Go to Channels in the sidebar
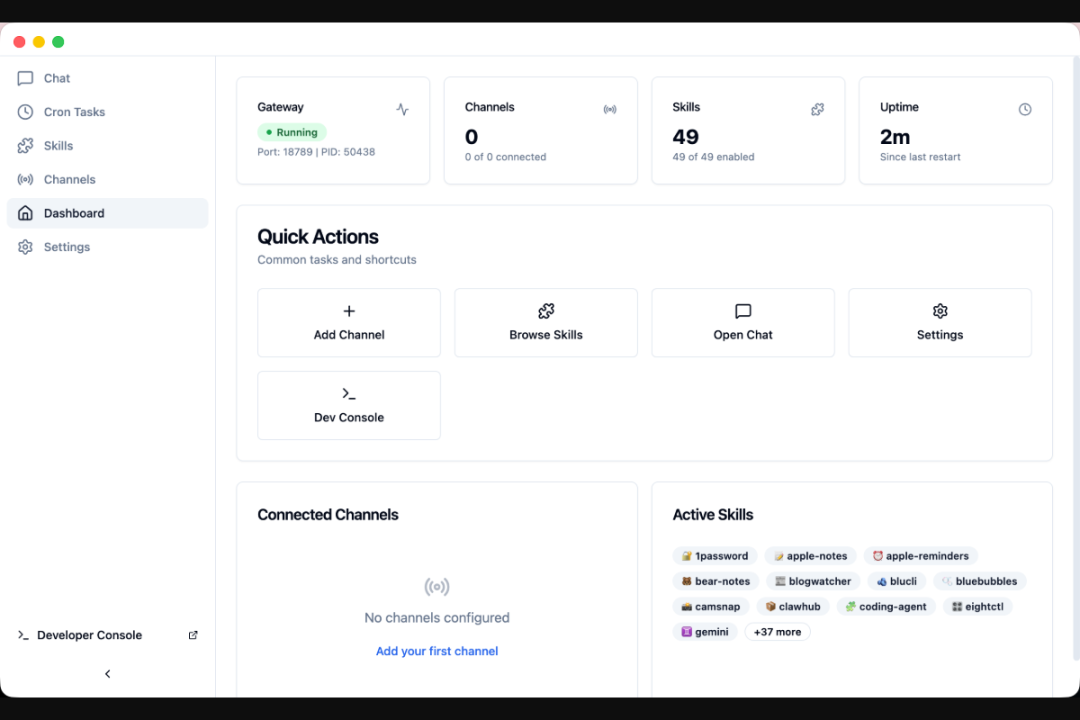 tap(69, 180)
